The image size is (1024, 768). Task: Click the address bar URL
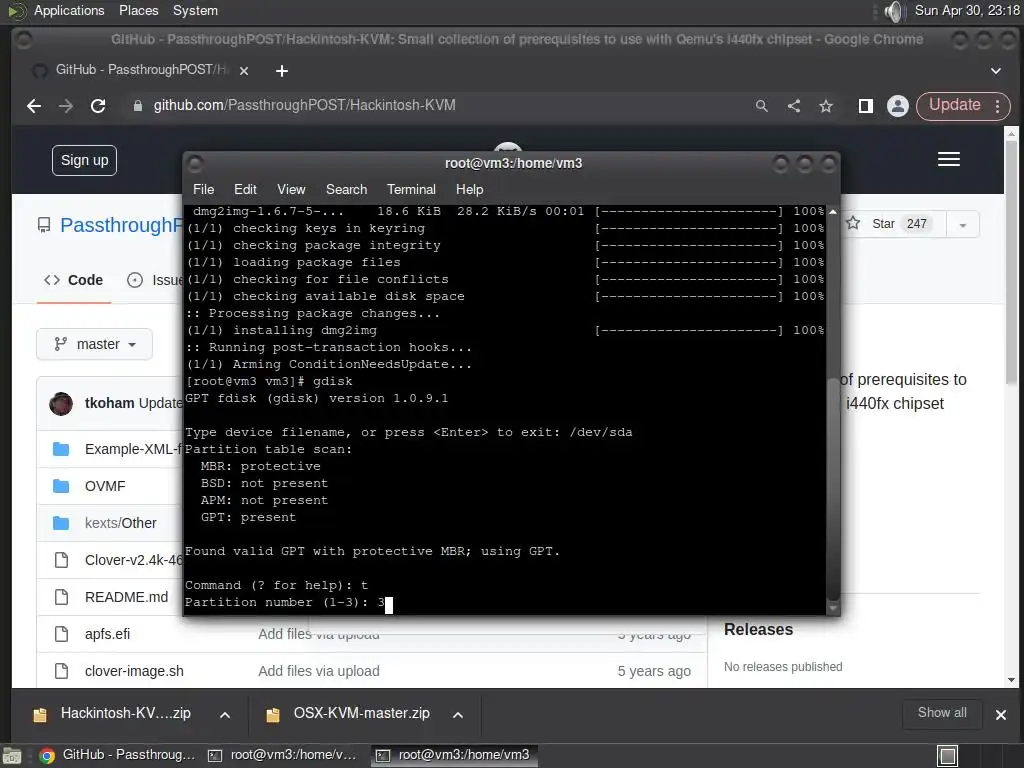pos(304,105)
